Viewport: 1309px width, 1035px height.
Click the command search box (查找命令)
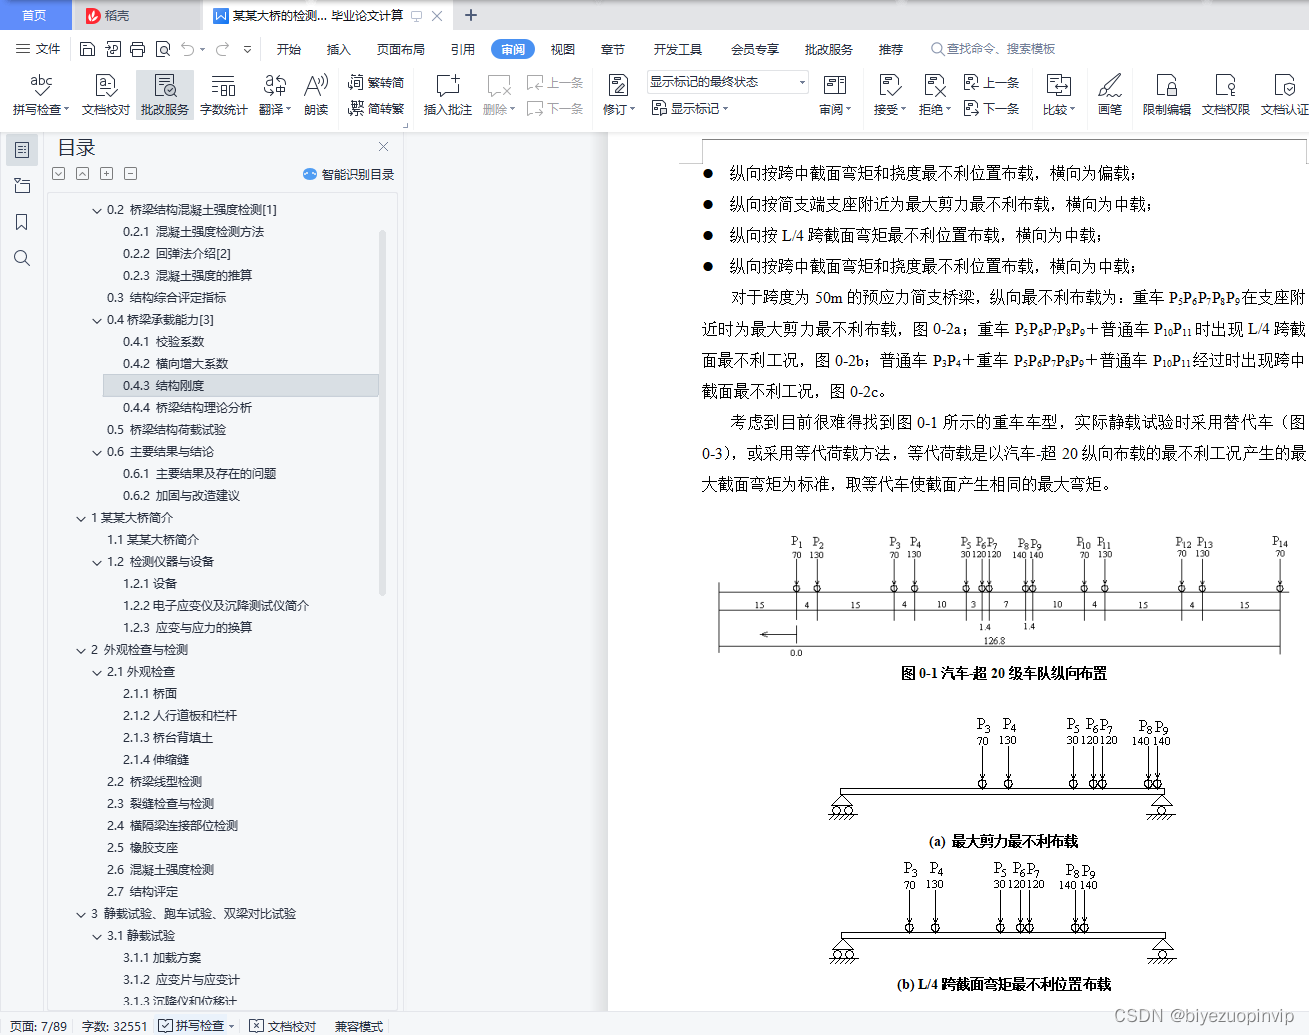tap(993, 49)
